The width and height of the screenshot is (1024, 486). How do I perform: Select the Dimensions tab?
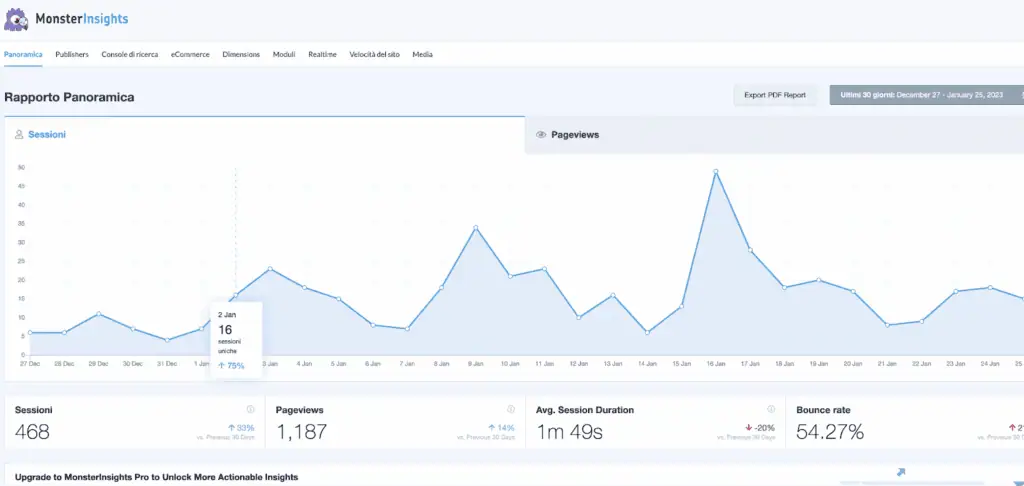tap(241, 54)
